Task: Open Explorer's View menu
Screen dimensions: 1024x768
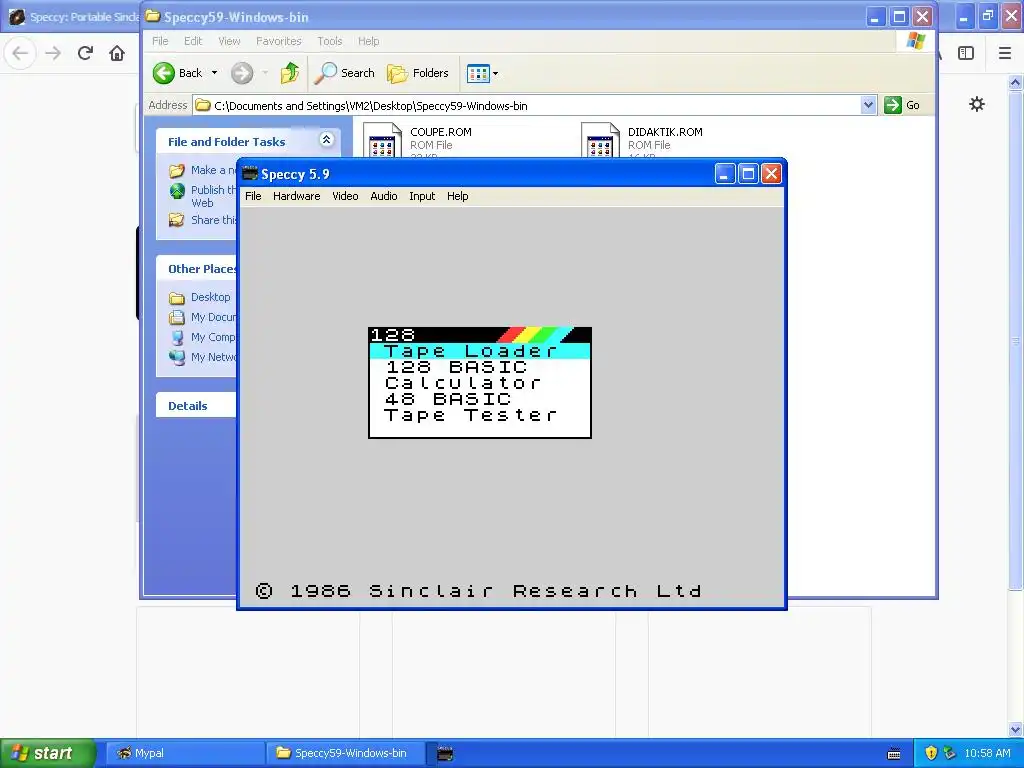Action: click(229, 41)
